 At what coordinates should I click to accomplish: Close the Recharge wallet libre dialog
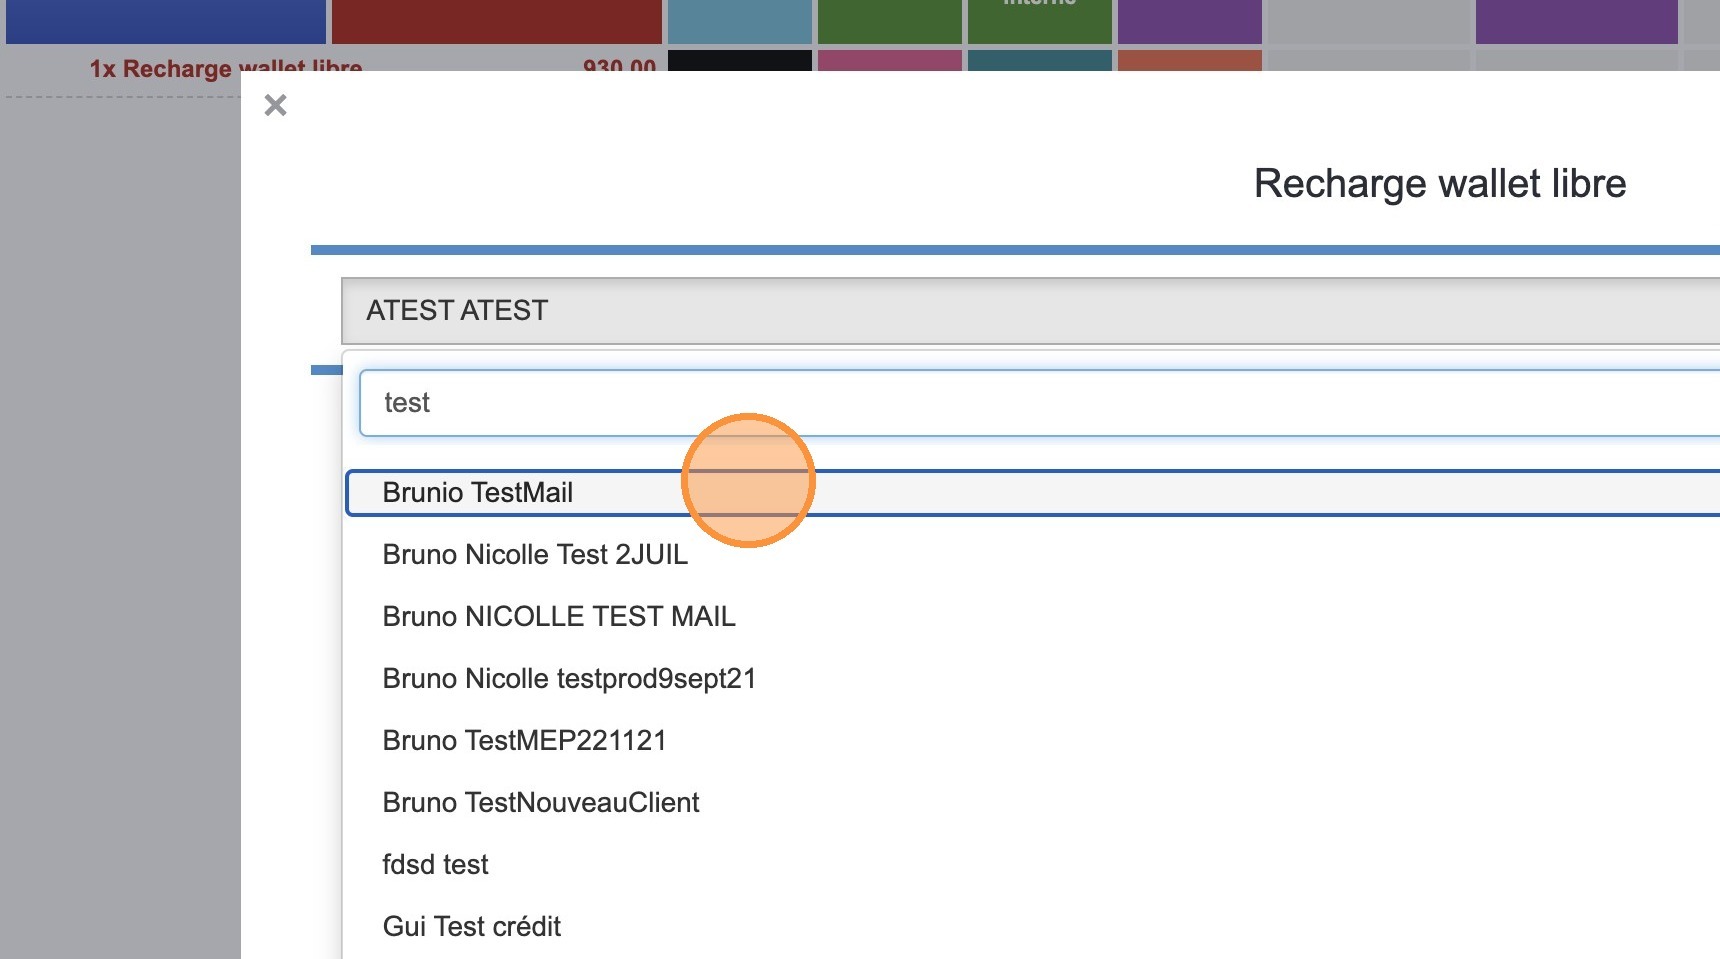coord(275,105)
